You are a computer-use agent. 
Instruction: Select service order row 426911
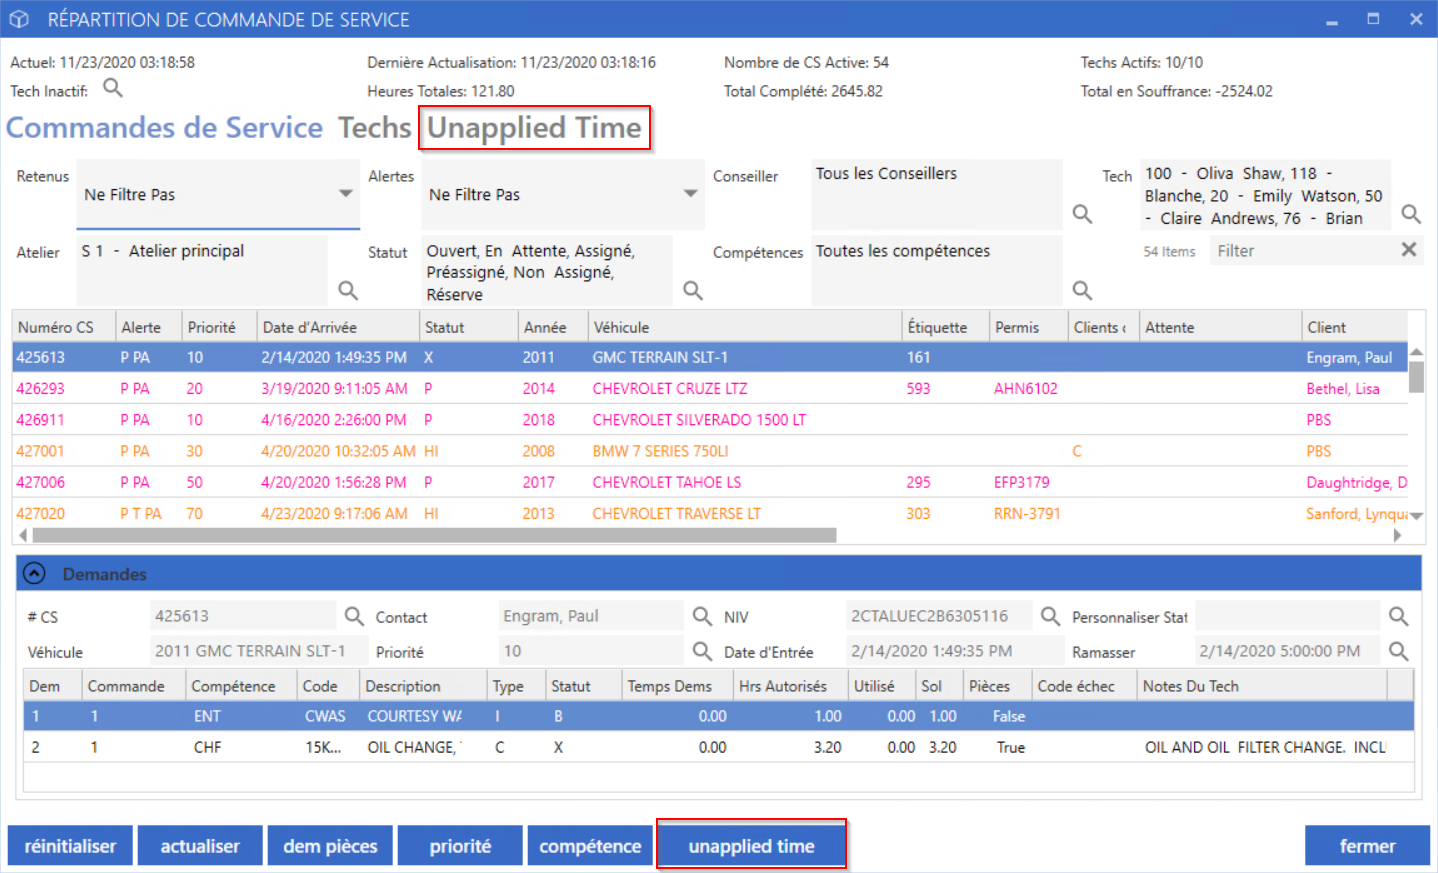click(x=710, y=420)
